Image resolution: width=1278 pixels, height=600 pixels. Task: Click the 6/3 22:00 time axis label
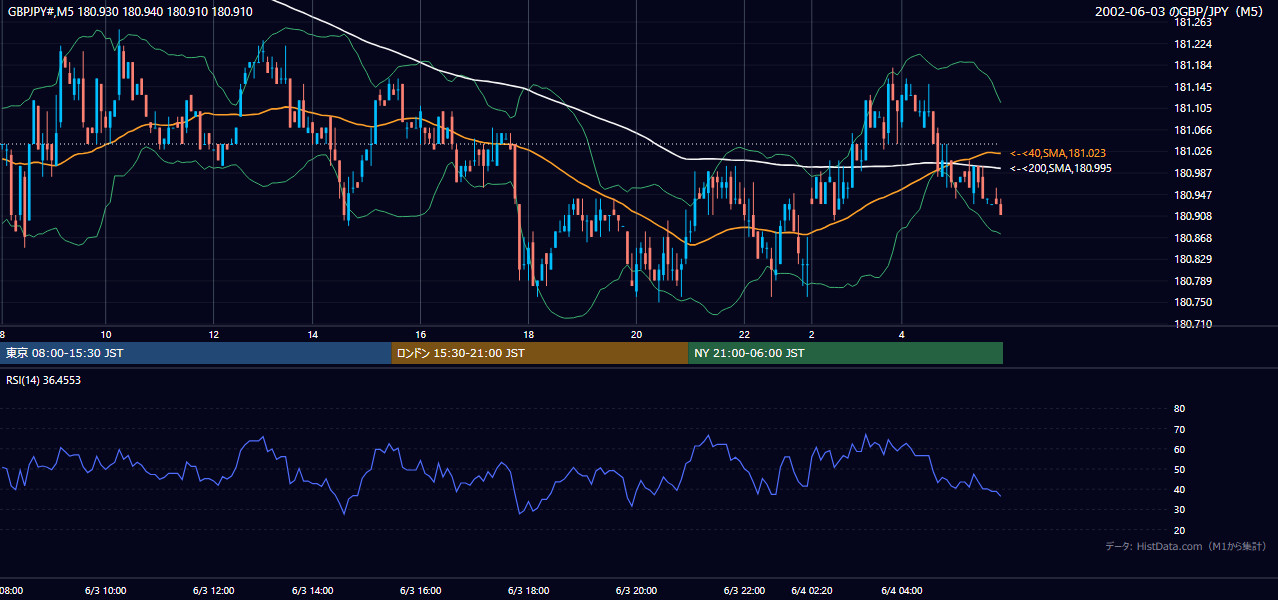tap(743, 591)
